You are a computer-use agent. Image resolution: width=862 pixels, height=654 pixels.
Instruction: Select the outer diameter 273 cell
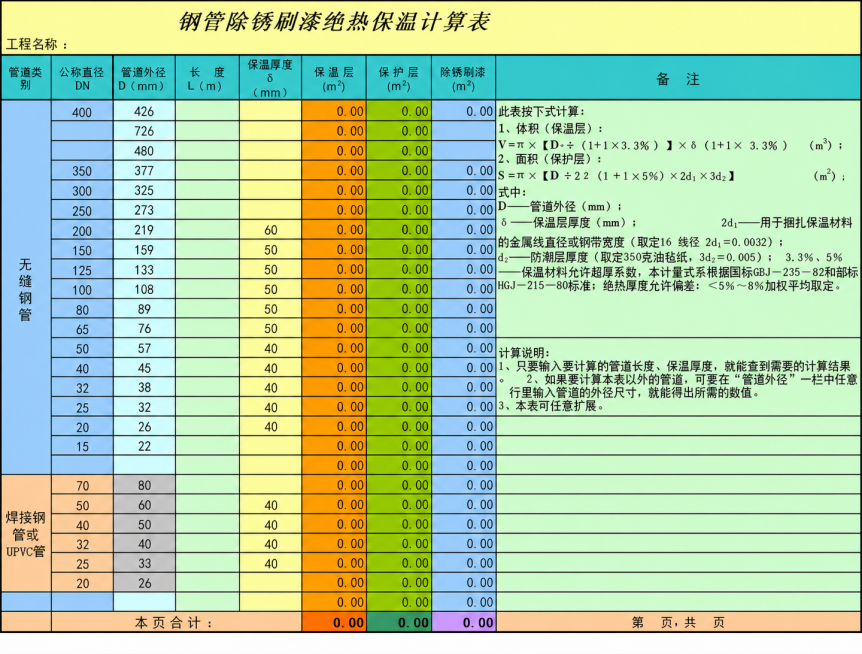(x=144, y=210)
